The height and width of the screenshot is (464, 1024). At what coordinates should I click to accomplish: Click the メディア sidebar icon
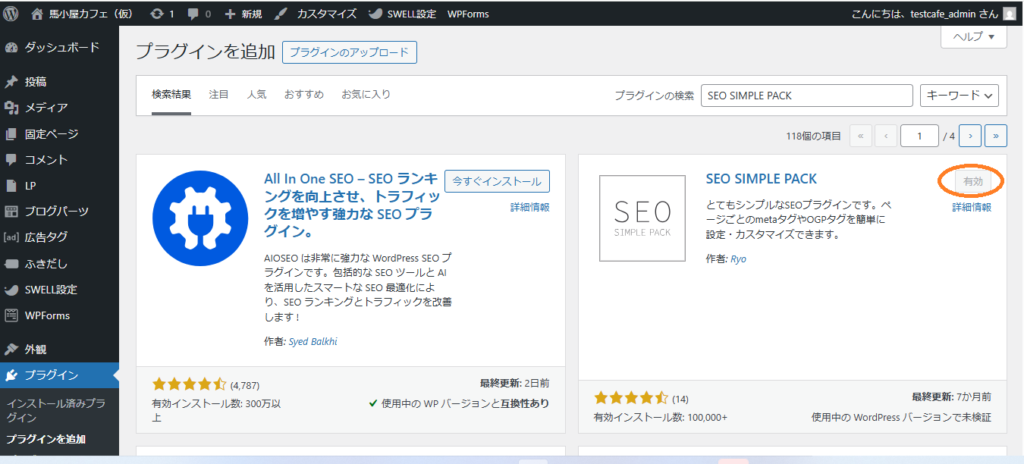tap(11, 108)
